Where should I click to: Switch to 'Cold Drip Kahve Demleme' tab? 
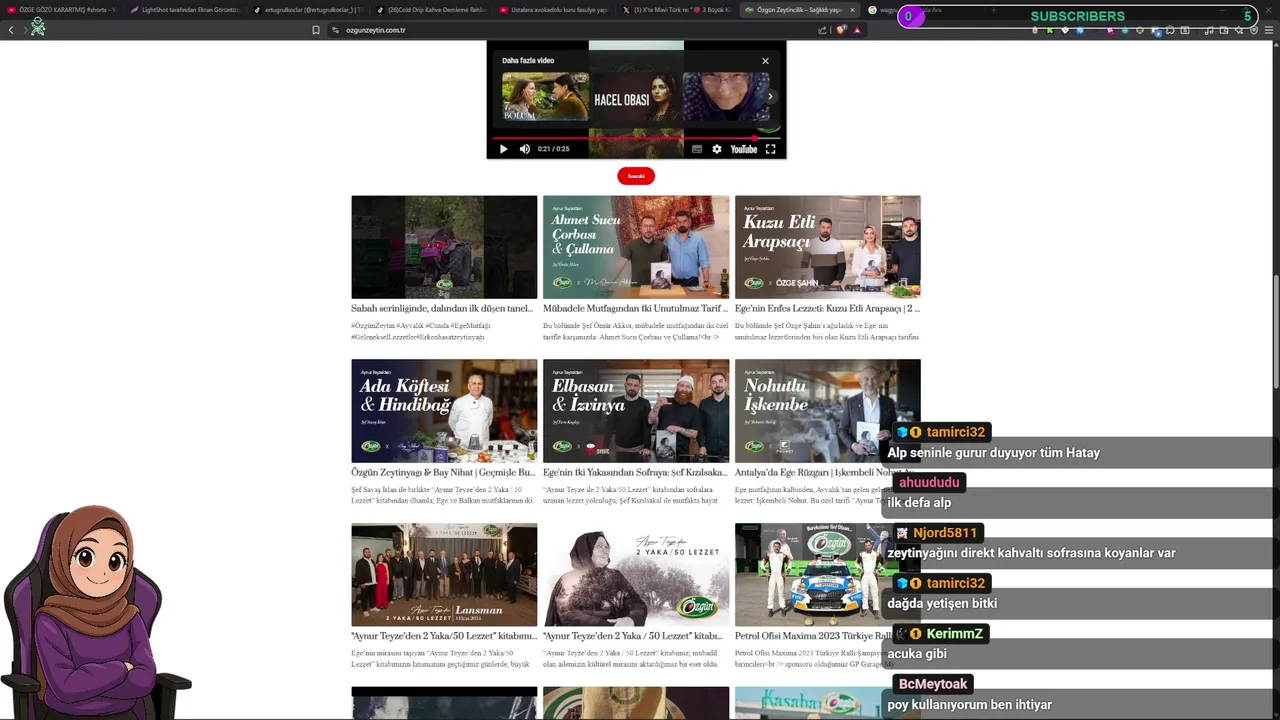point(432,10)
